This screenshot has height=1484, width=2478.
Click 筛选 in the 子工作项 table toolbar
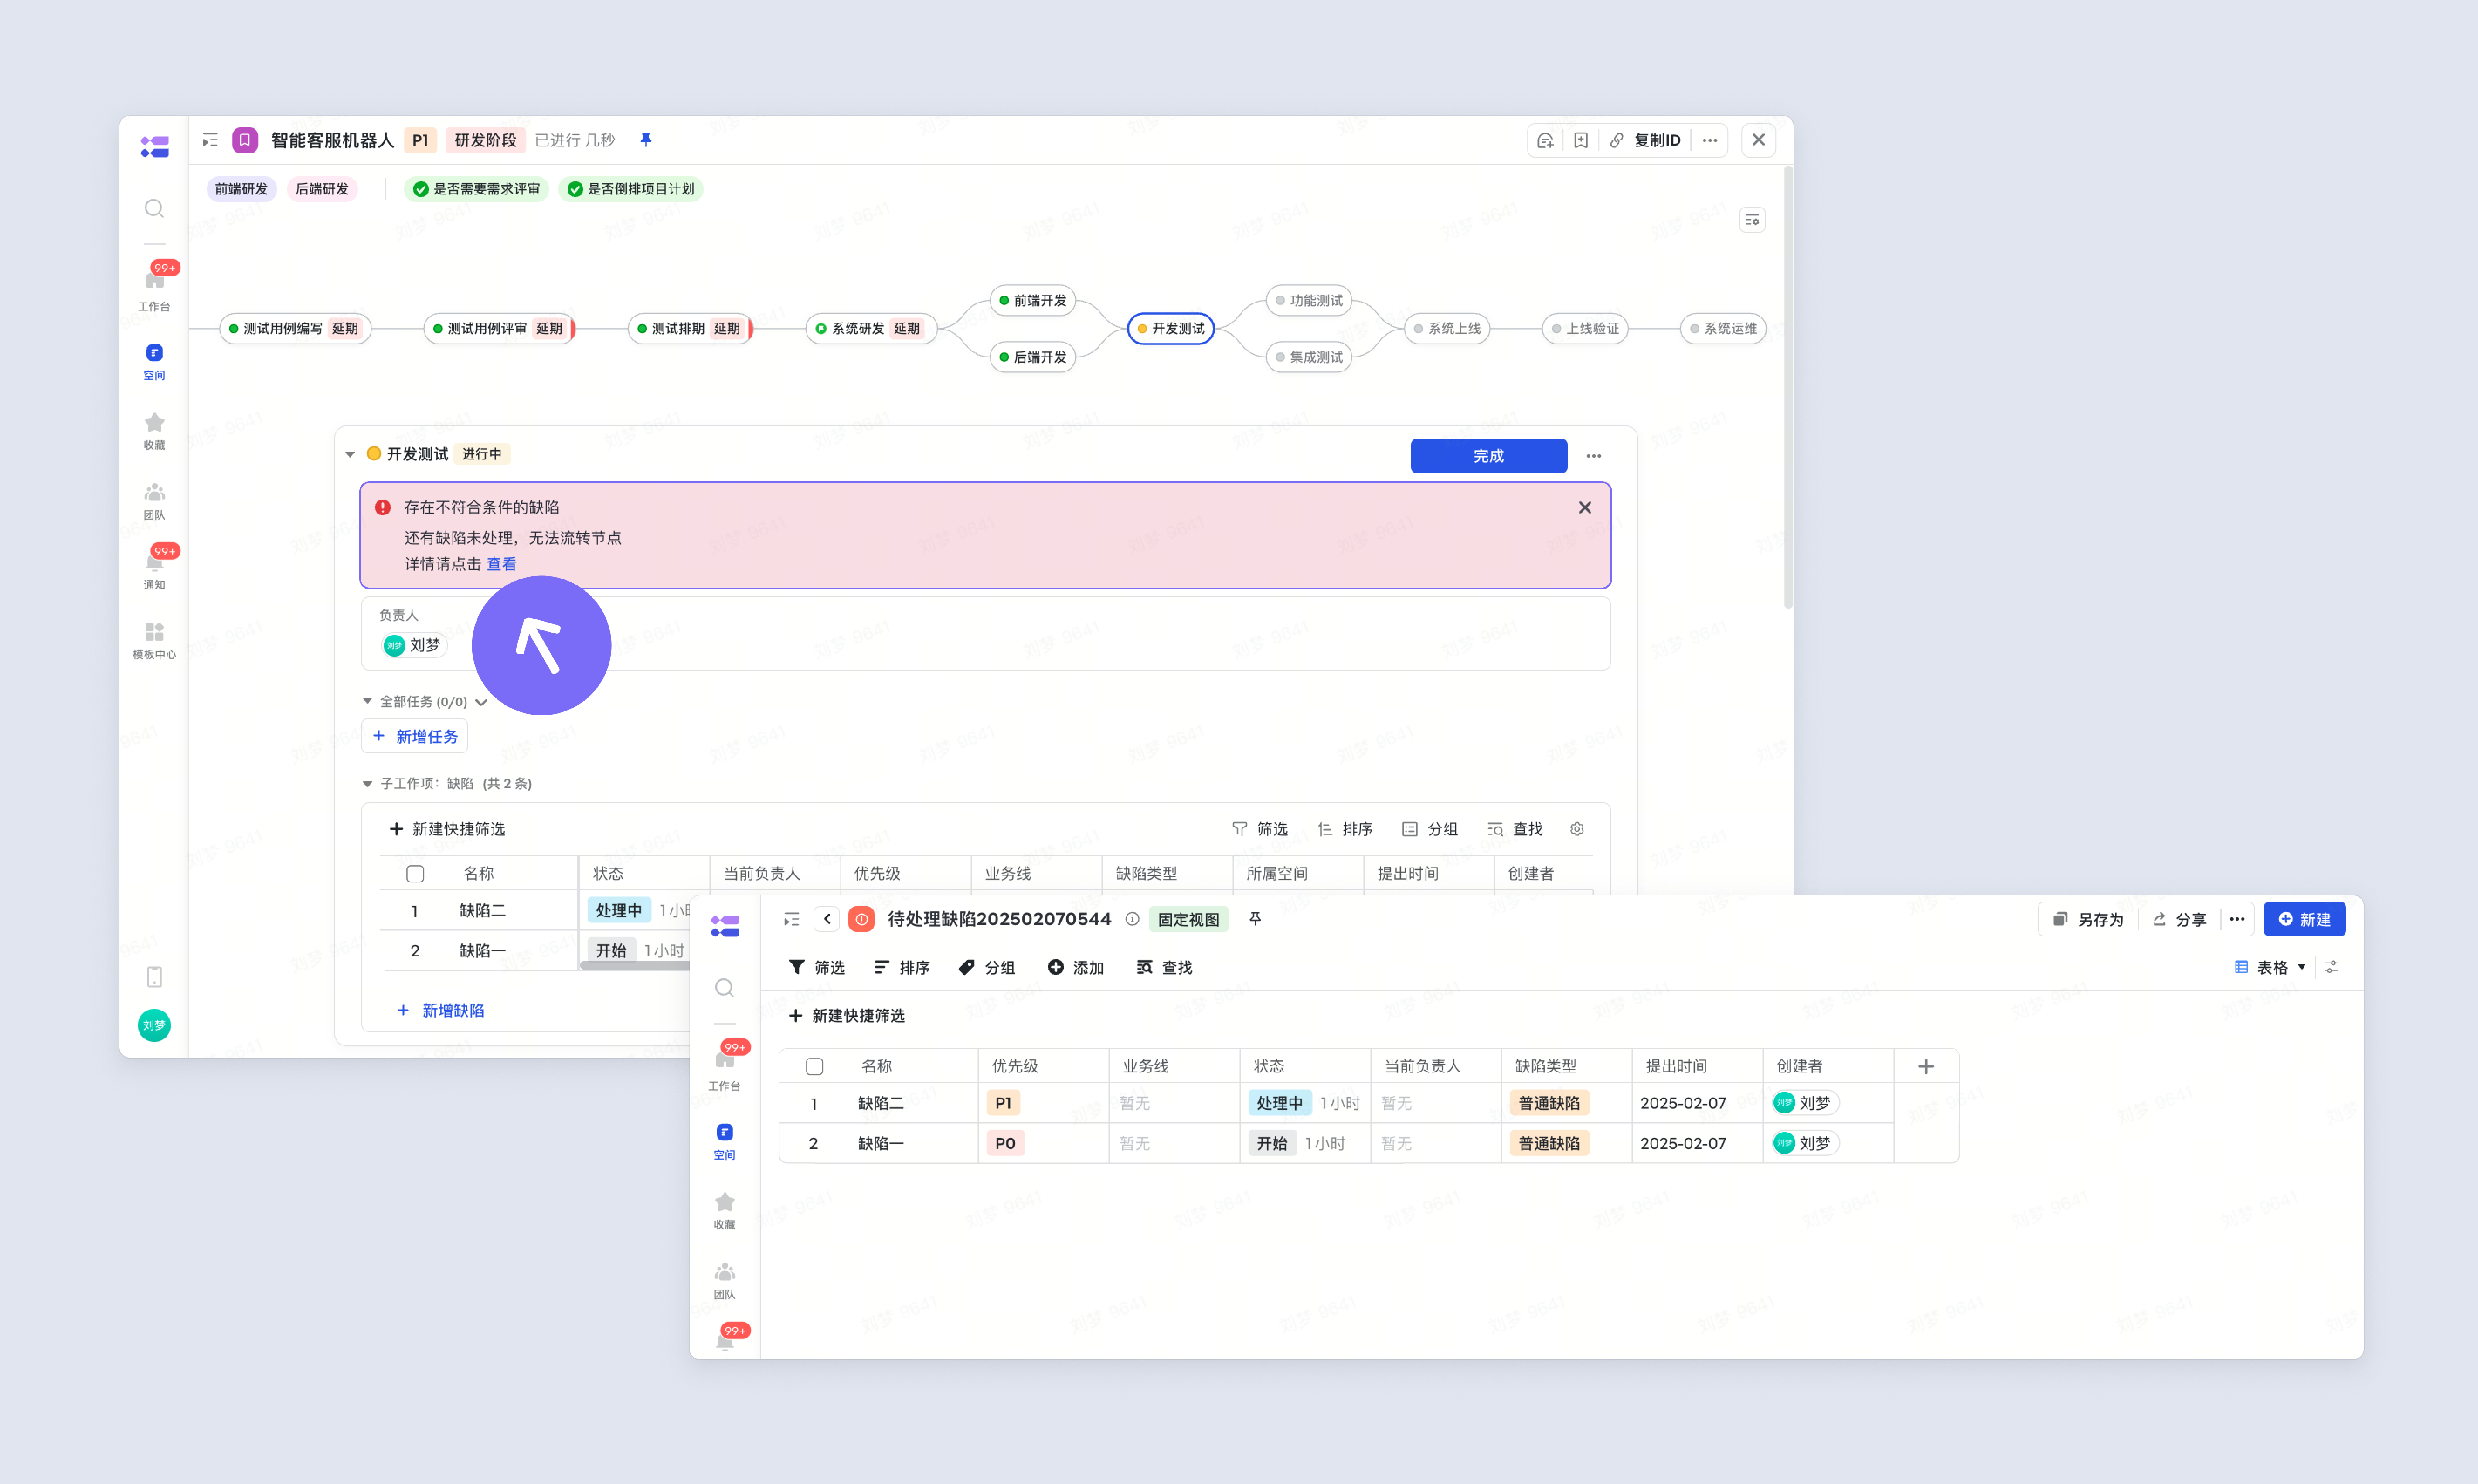[x=1260, y=829]
